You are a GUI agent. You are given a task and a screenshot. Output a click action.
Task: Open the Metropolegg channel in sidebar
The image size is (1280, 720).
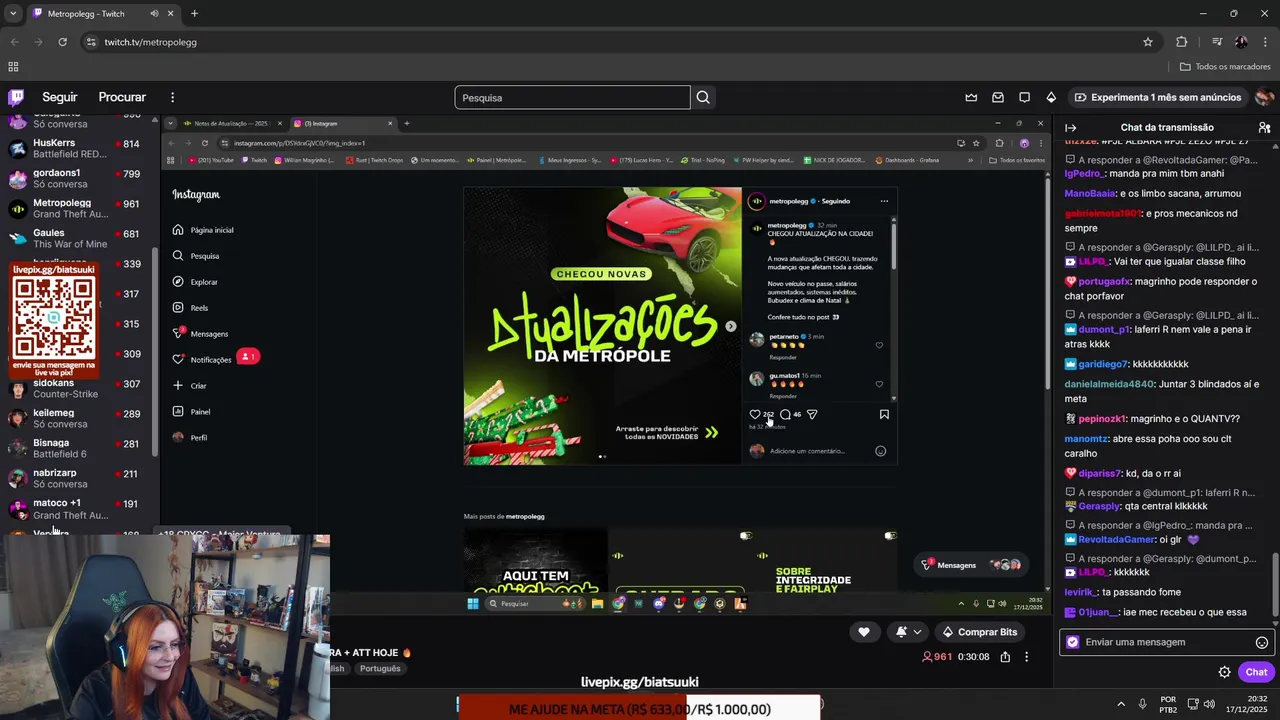pos(78,208)
